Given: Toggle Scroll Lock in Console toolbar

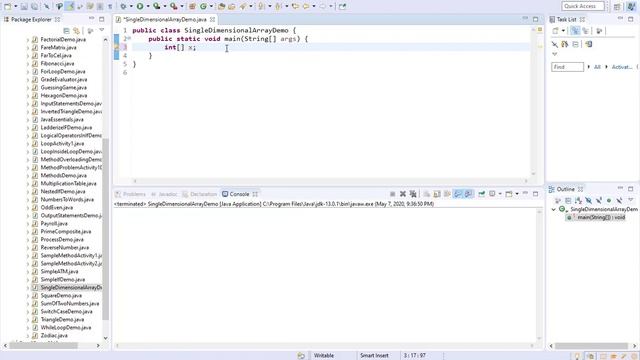Looking at the screenshot, I should tap(437, 194).
